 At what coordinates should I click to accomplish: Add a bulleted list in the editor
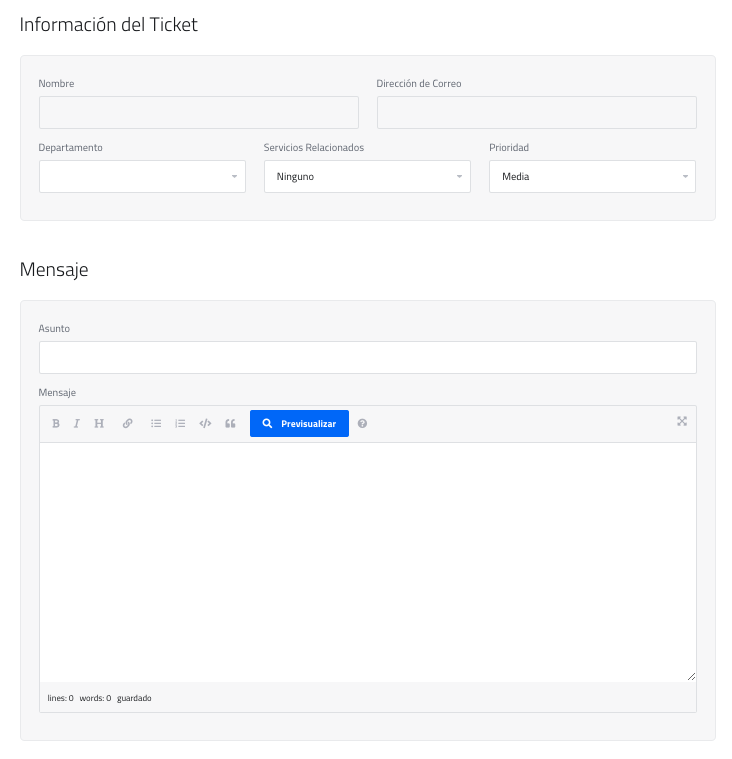point(156,424)
